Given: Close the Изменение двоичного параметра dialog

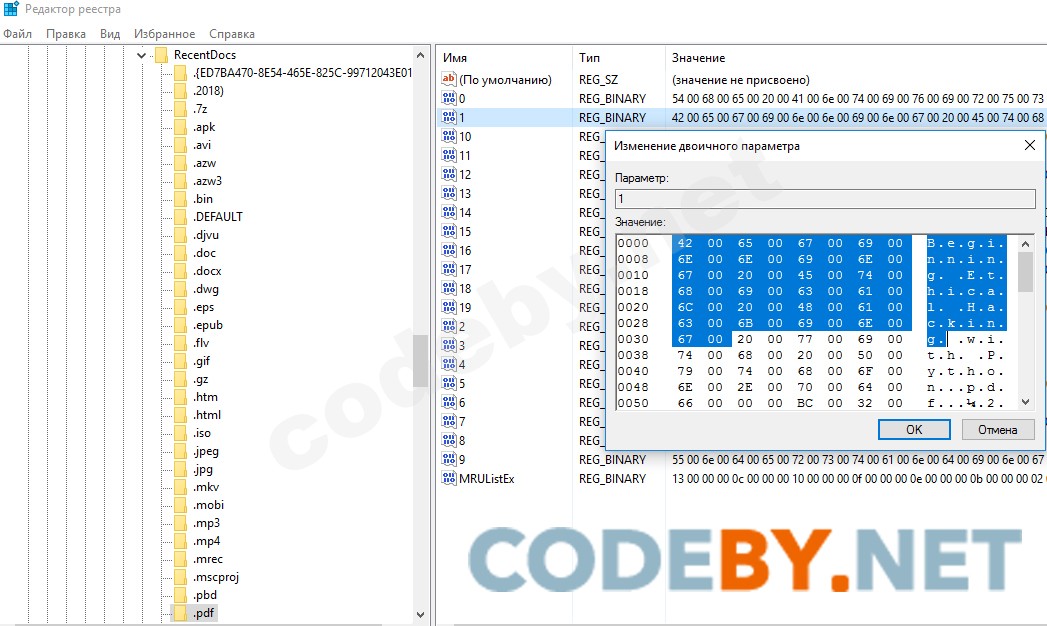Looking at the screenshot, I should pyautogui.click(x=1030, y=145).
